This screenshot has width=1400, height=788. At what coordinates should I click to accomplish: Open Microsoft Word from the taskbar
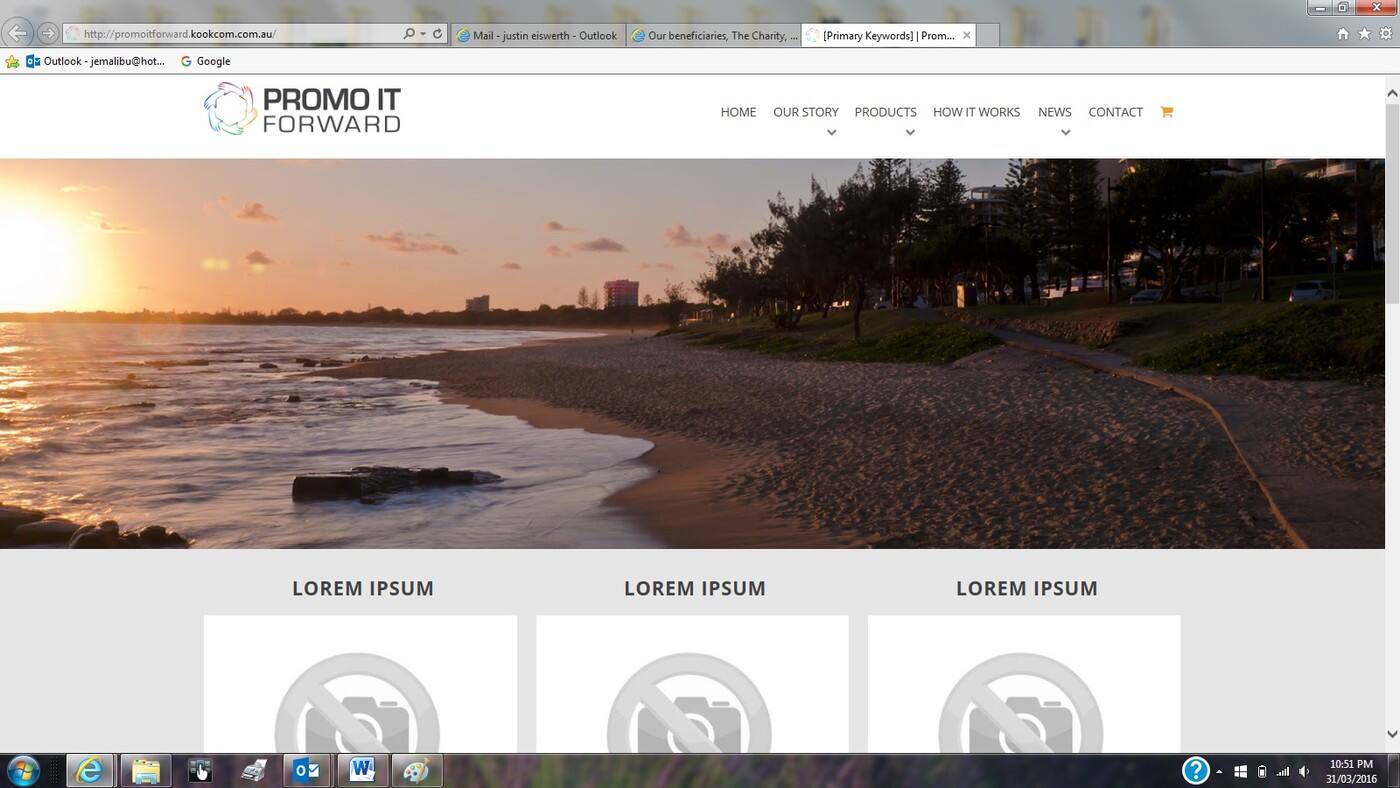361,771
